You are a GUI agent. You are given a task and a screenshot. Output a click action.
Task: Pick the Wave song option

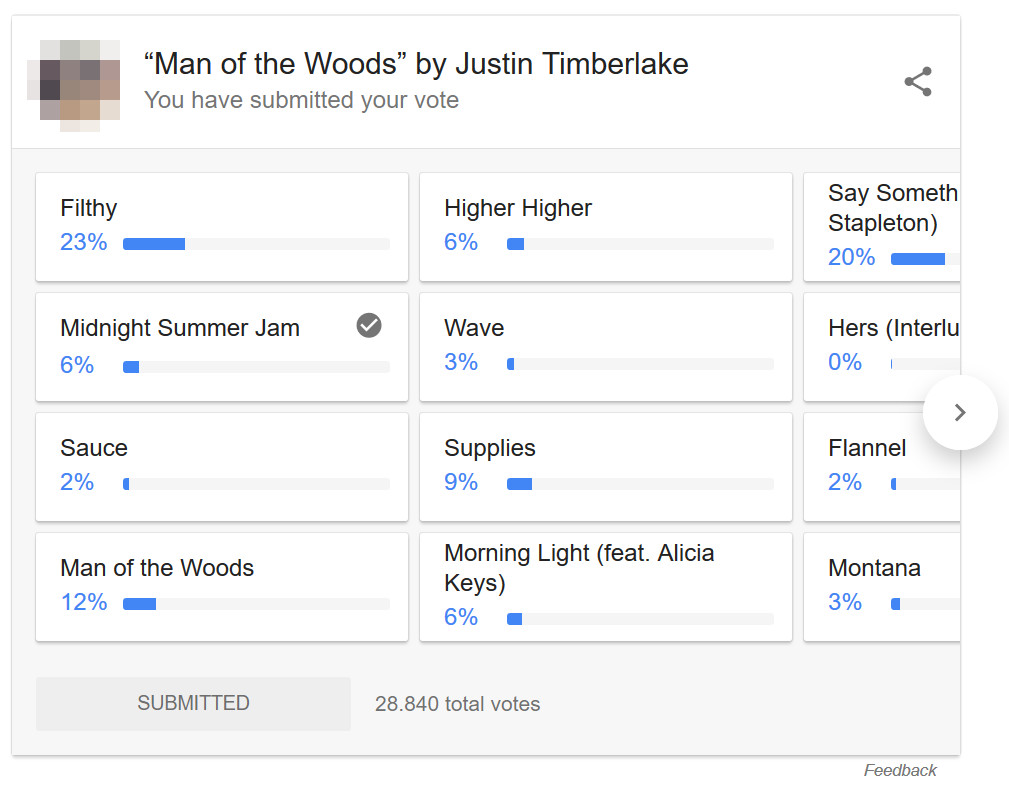[x=605, y=346]
